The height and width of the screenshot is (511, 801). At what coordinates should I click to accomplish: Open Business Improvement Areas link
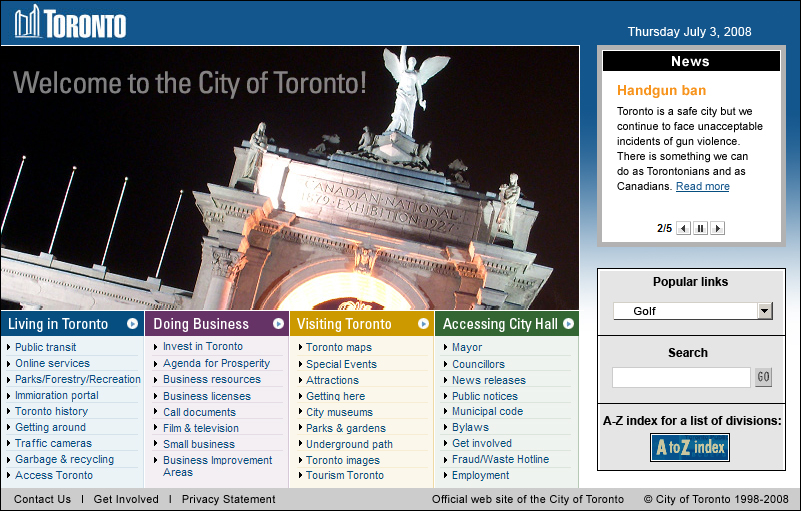point(218,466)
